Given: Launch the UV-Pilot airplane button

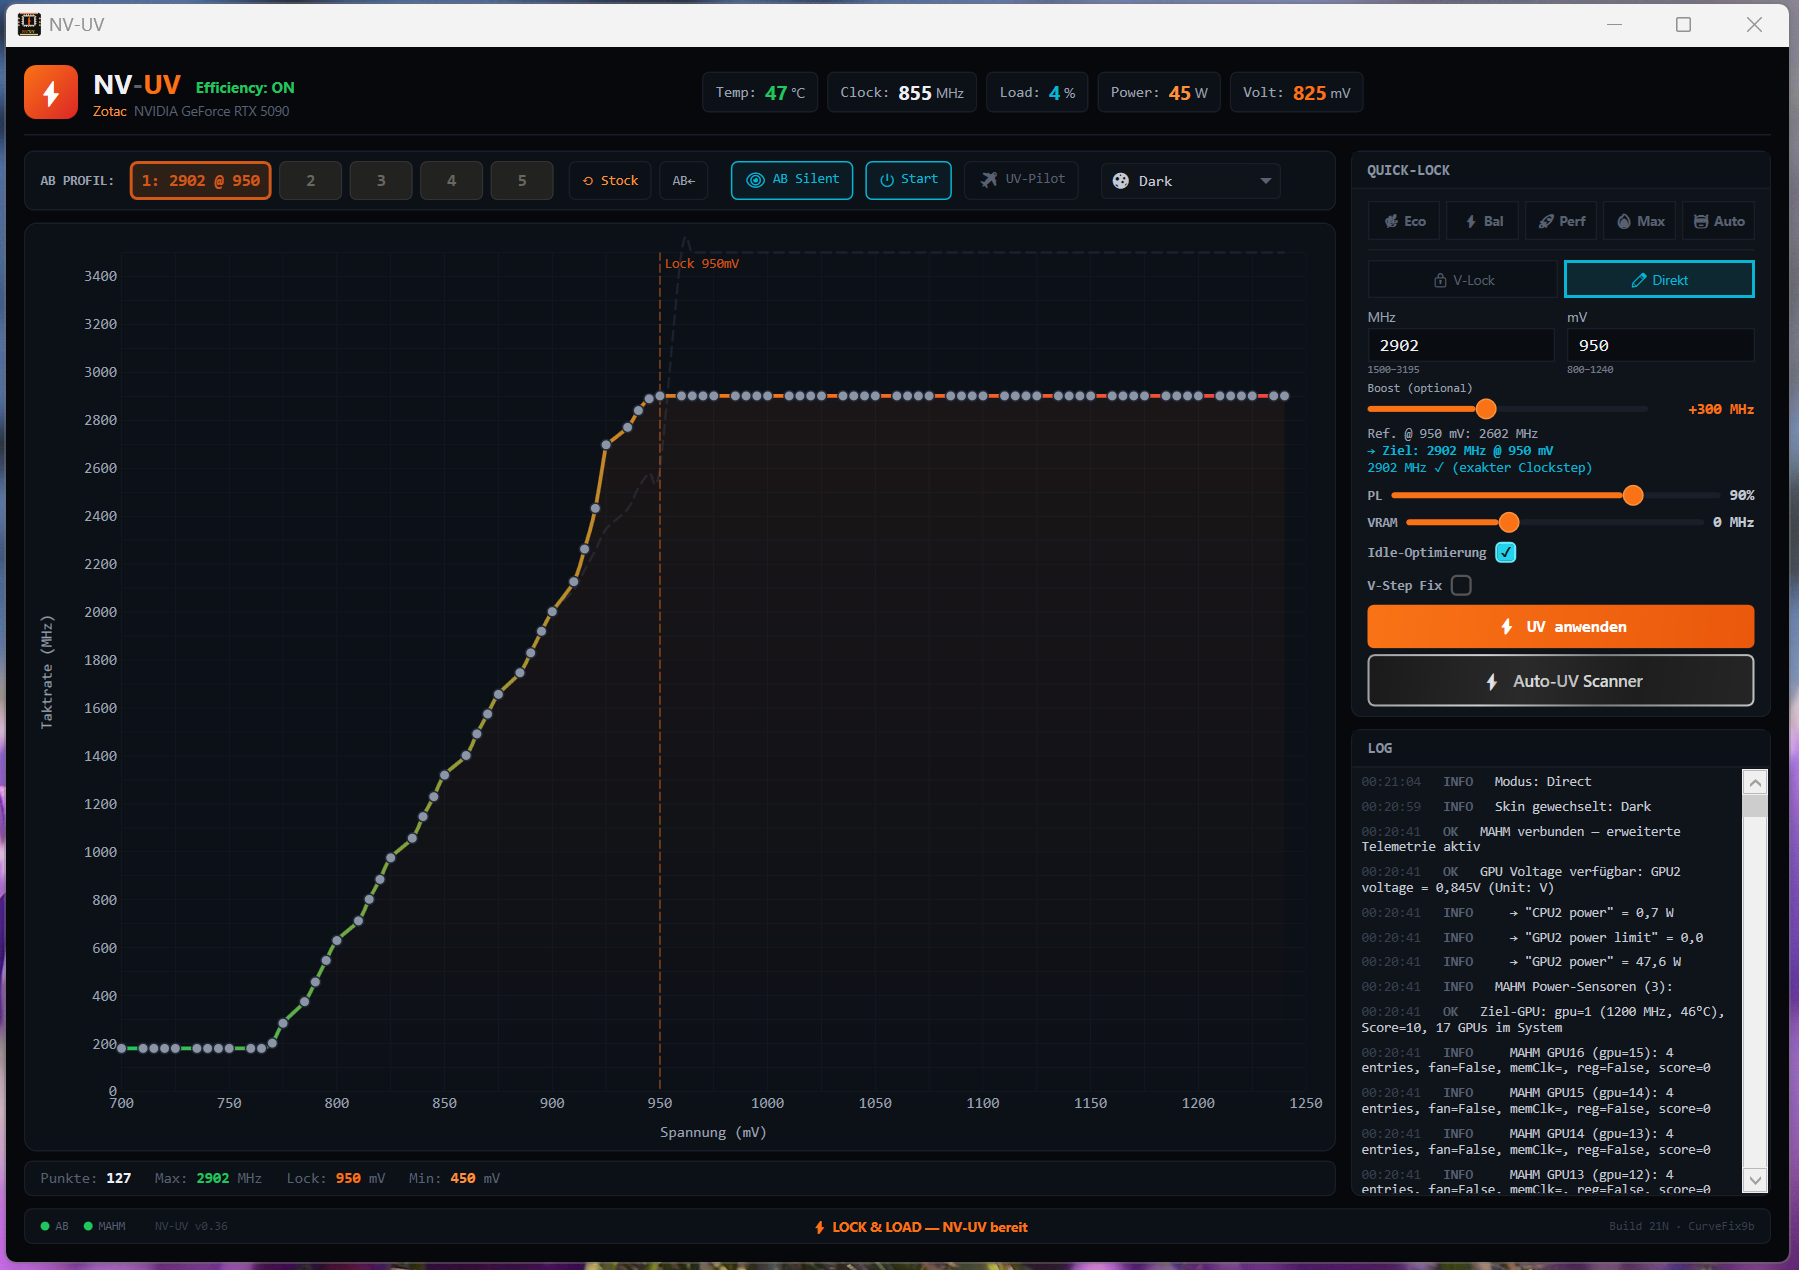Looking at the screenshot, I should point(1021,180).
